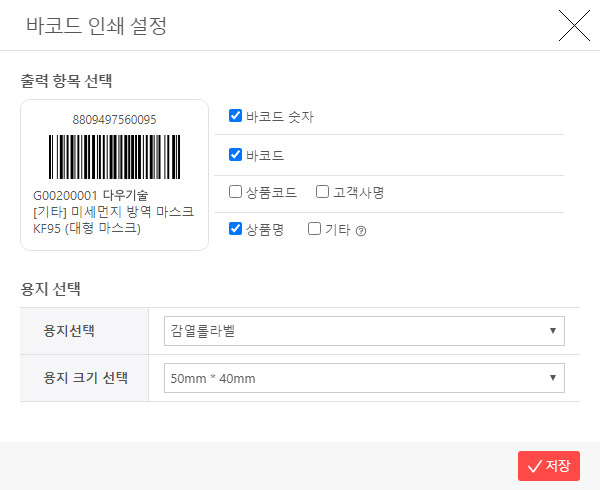Click the 용지 선택 section heading
This screenshot has height=490, width=600.
51,289
